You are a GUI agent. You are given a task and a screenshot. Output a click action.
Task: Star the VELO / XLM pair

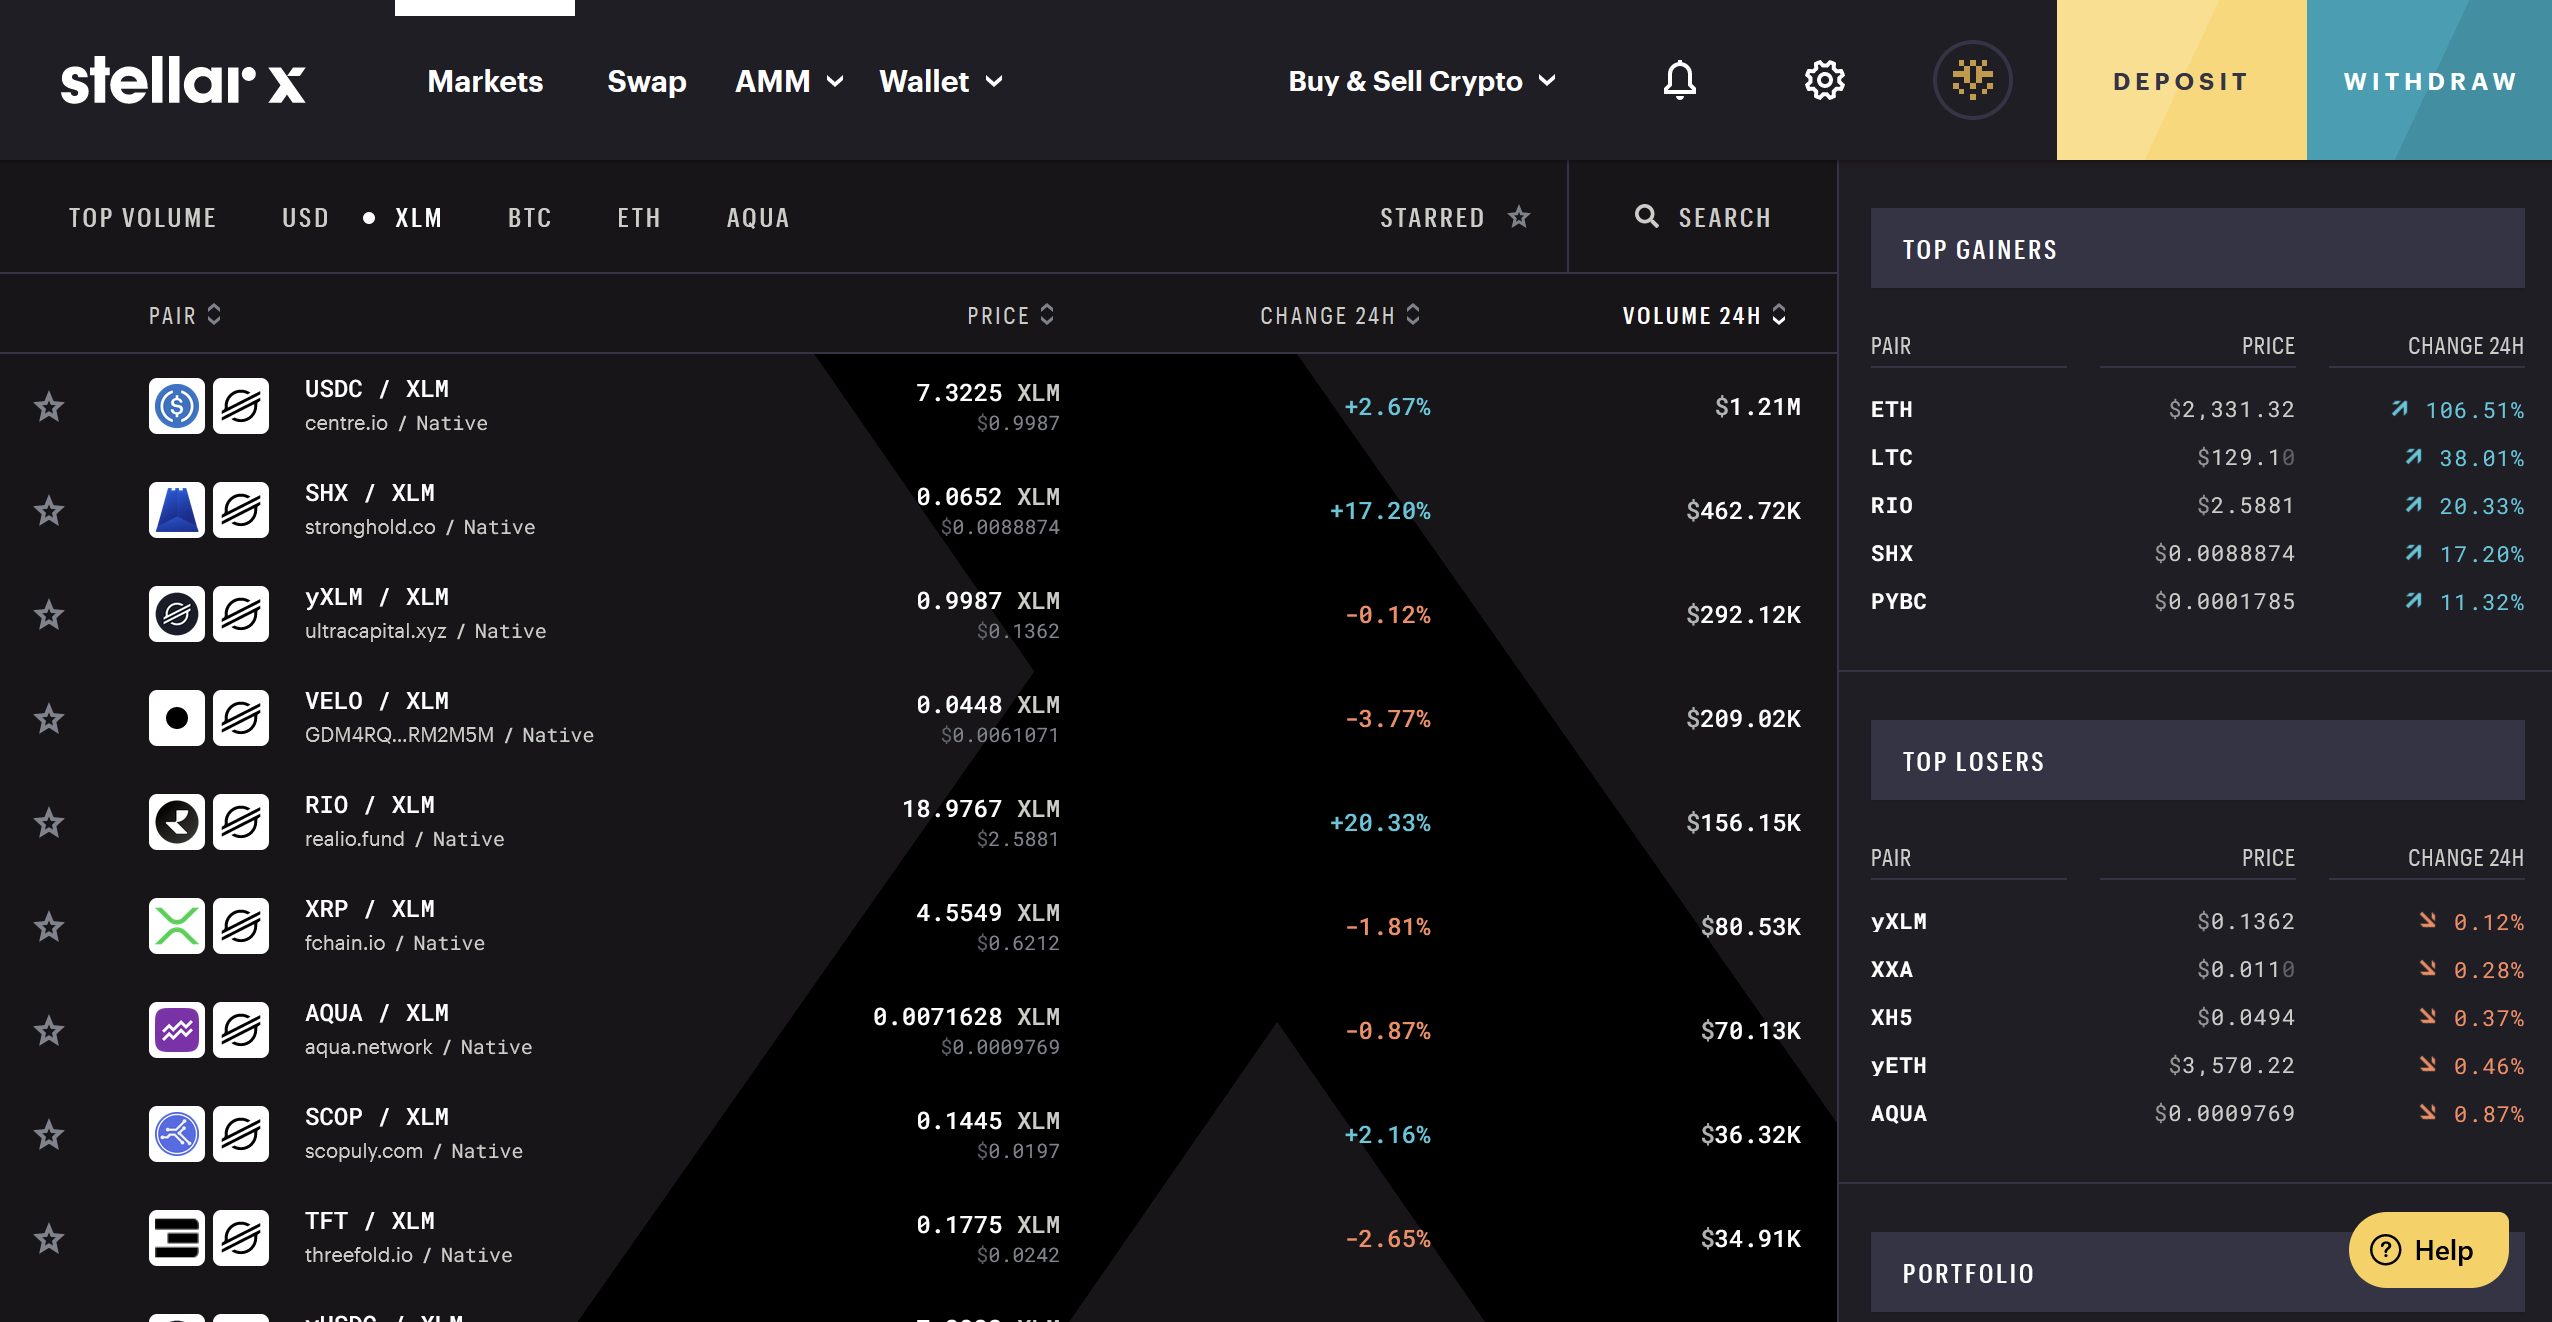(x=49, y=719)
